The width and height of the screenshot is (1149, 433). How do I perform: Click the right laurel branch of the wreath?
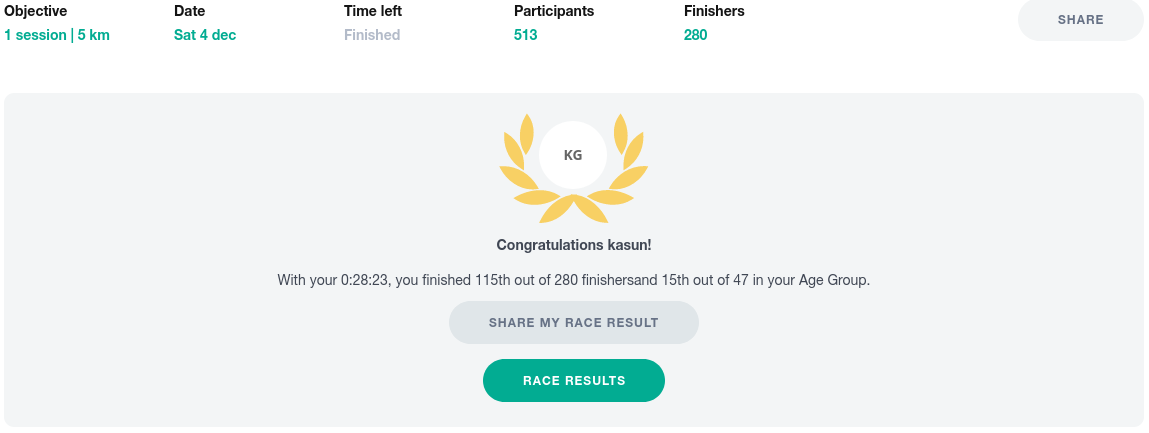pos(628,158)
